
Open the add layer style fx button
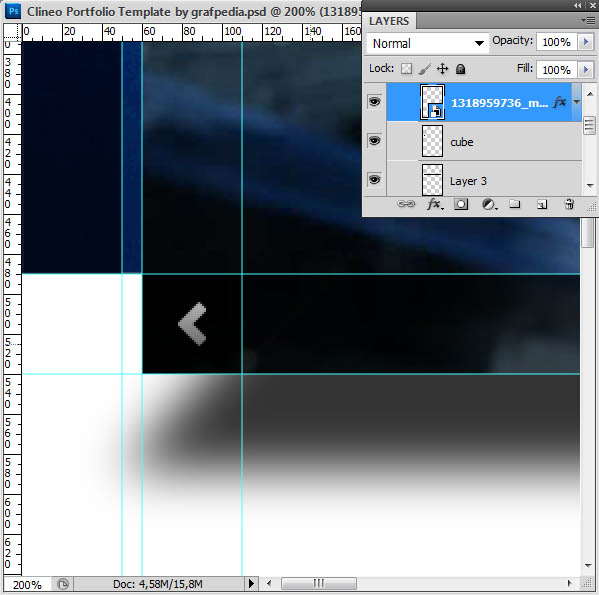435,204
